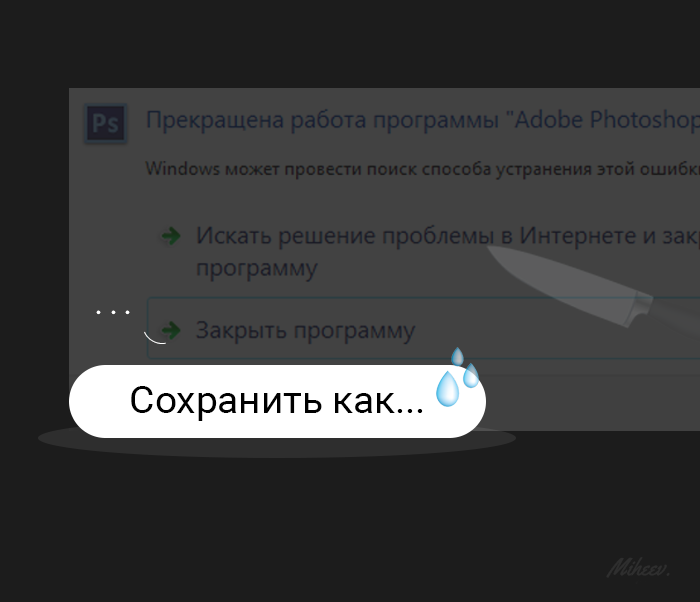Screen dimensions: 700x602
Task: Click the Miheev signature watermark
Action: pyautogui.click(x=638, y=569)
